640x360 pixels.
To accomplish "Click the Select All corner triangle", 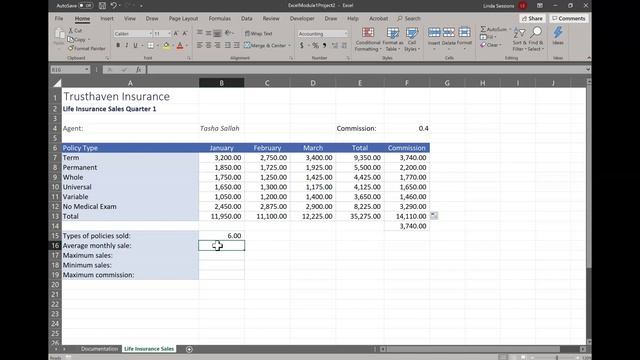I will click(x=57, y=83).
